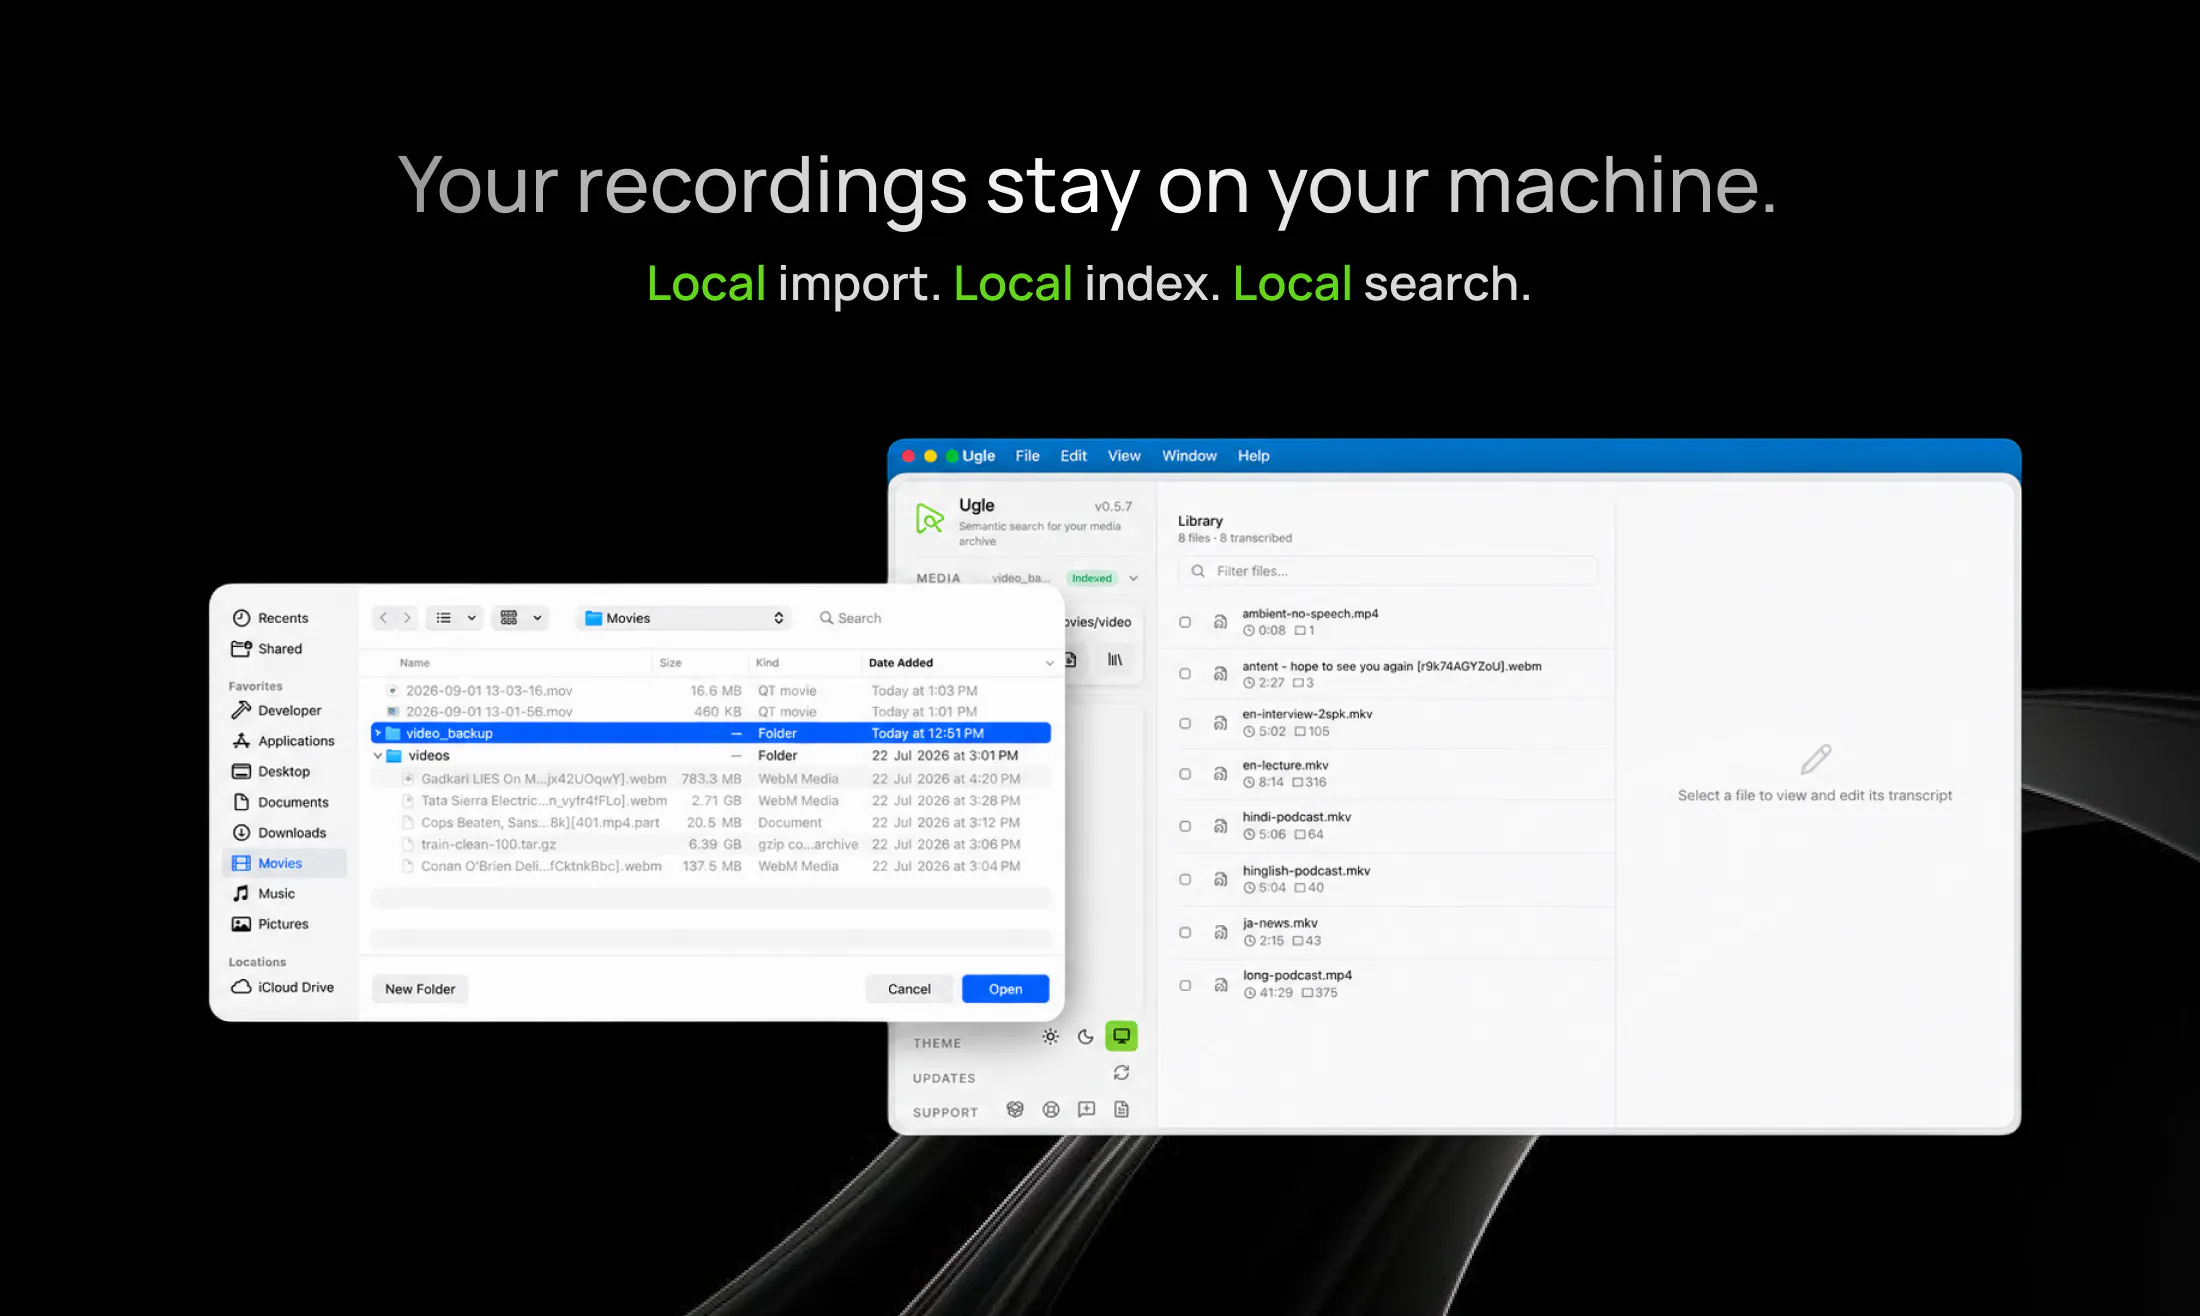
Task: Tick the checkbox for hindi-podcast.mkv
Action: 1185,826
